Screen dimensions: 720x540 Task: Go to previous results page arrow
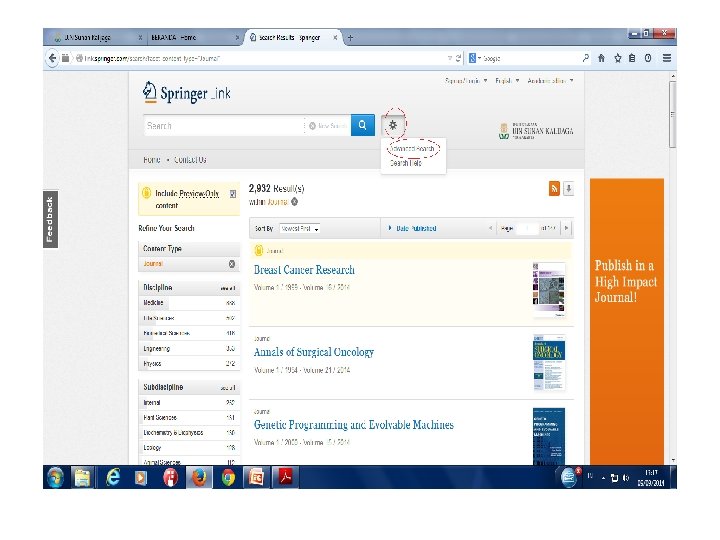point(490,228)
